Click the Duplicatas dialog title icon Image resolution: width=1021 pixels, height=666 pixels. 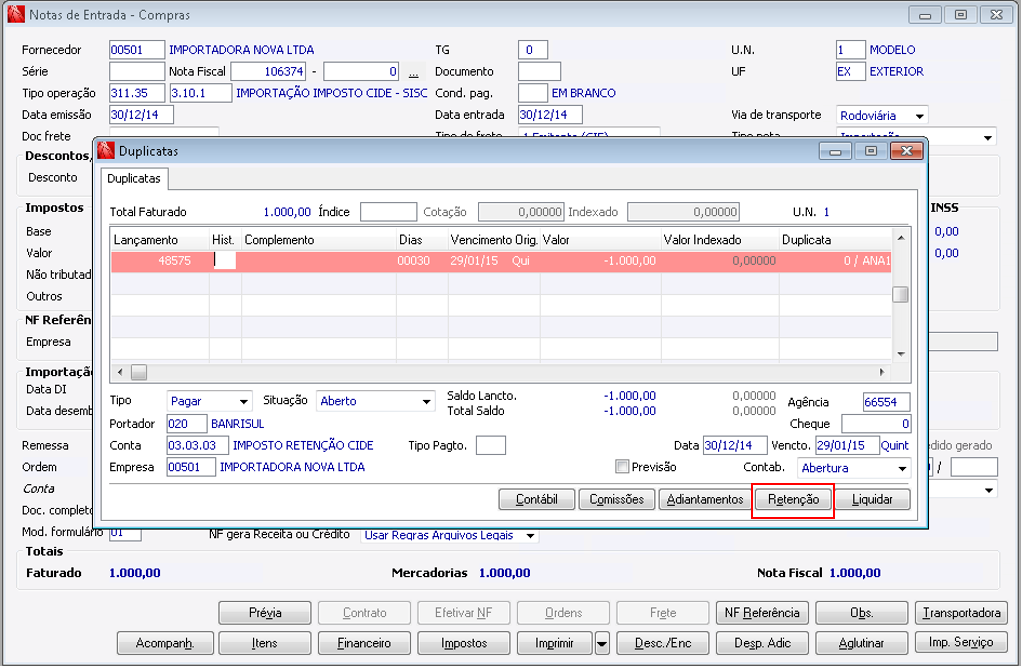[x=107, y=151]
